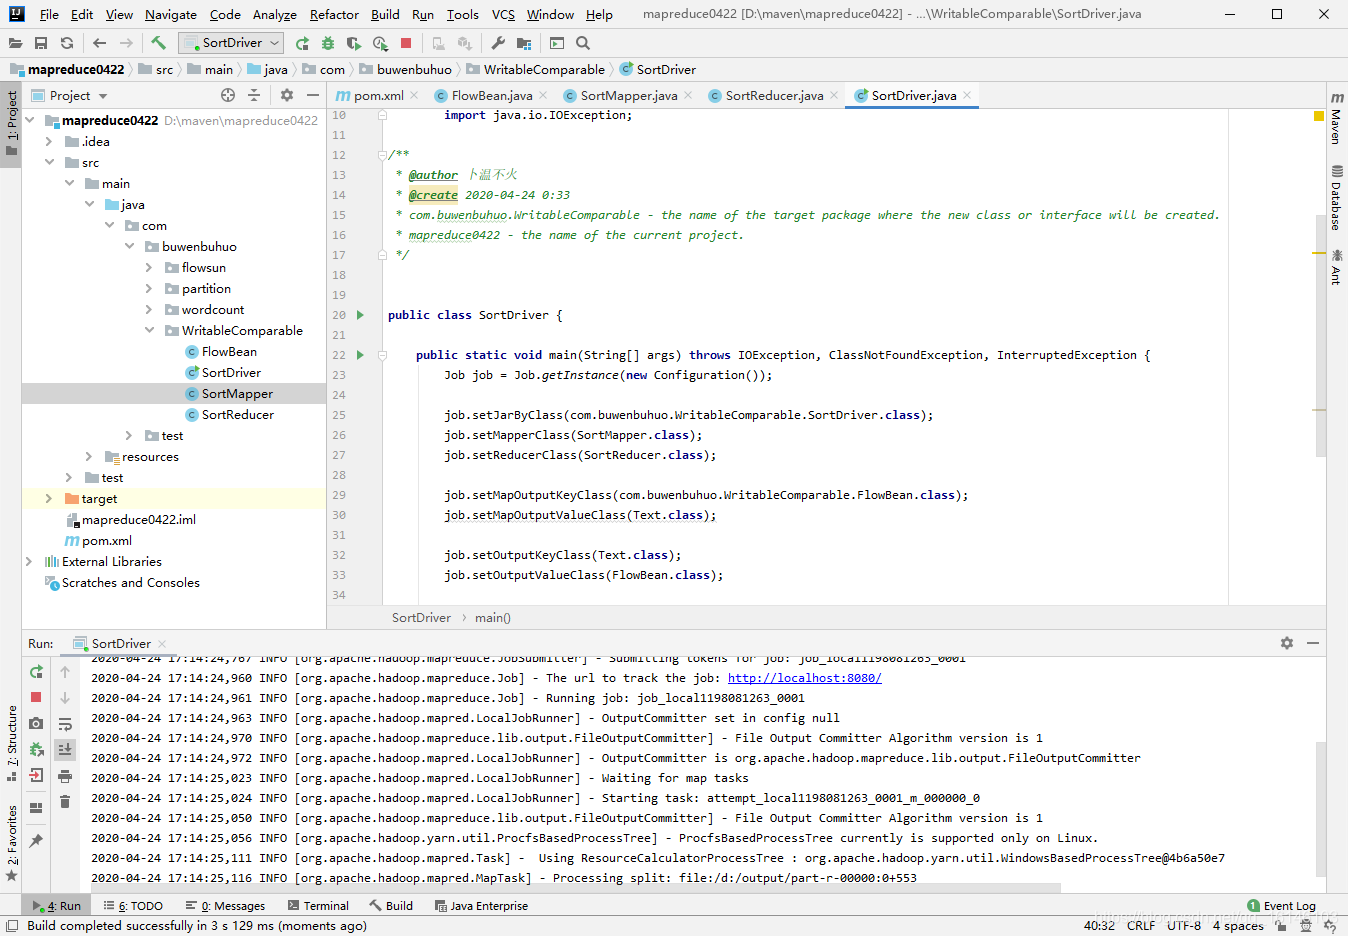Stop the process in the Run panel
Viewport: 1348px width, 936px height.
(x=36, y=697)
